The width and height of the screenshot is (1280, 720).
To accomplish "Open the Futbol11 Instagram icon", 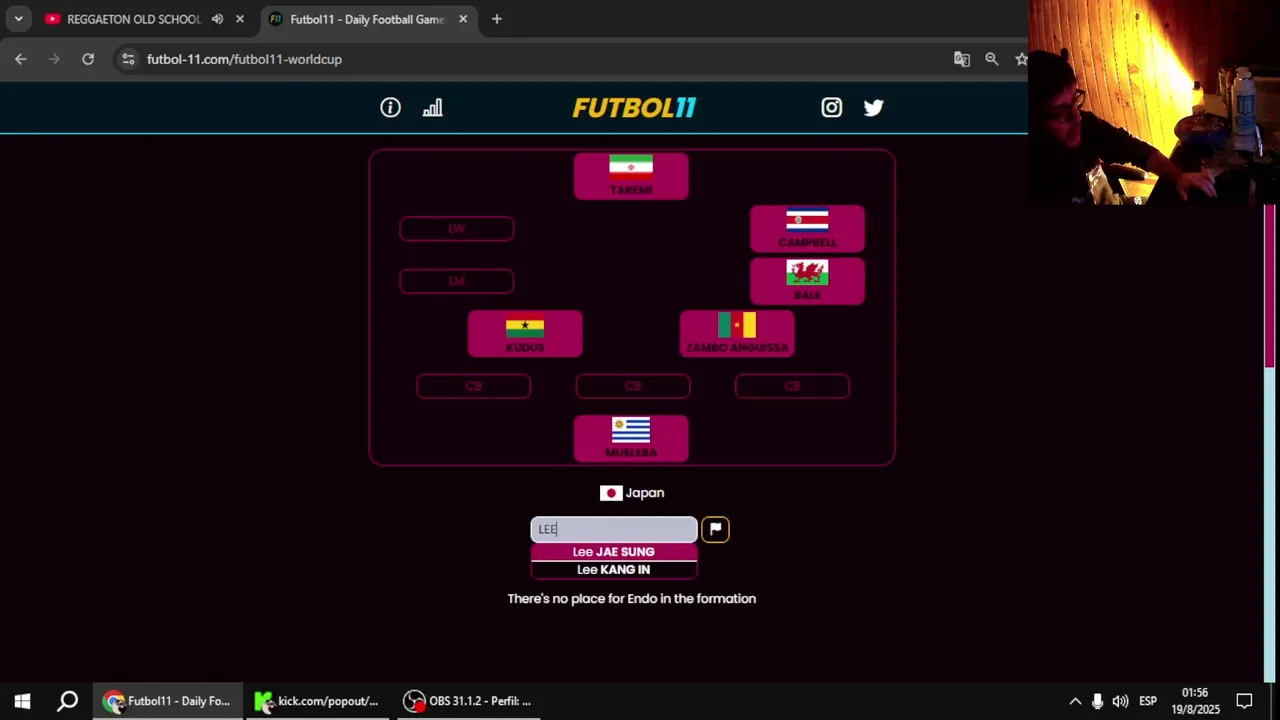I will click(831, 108).
